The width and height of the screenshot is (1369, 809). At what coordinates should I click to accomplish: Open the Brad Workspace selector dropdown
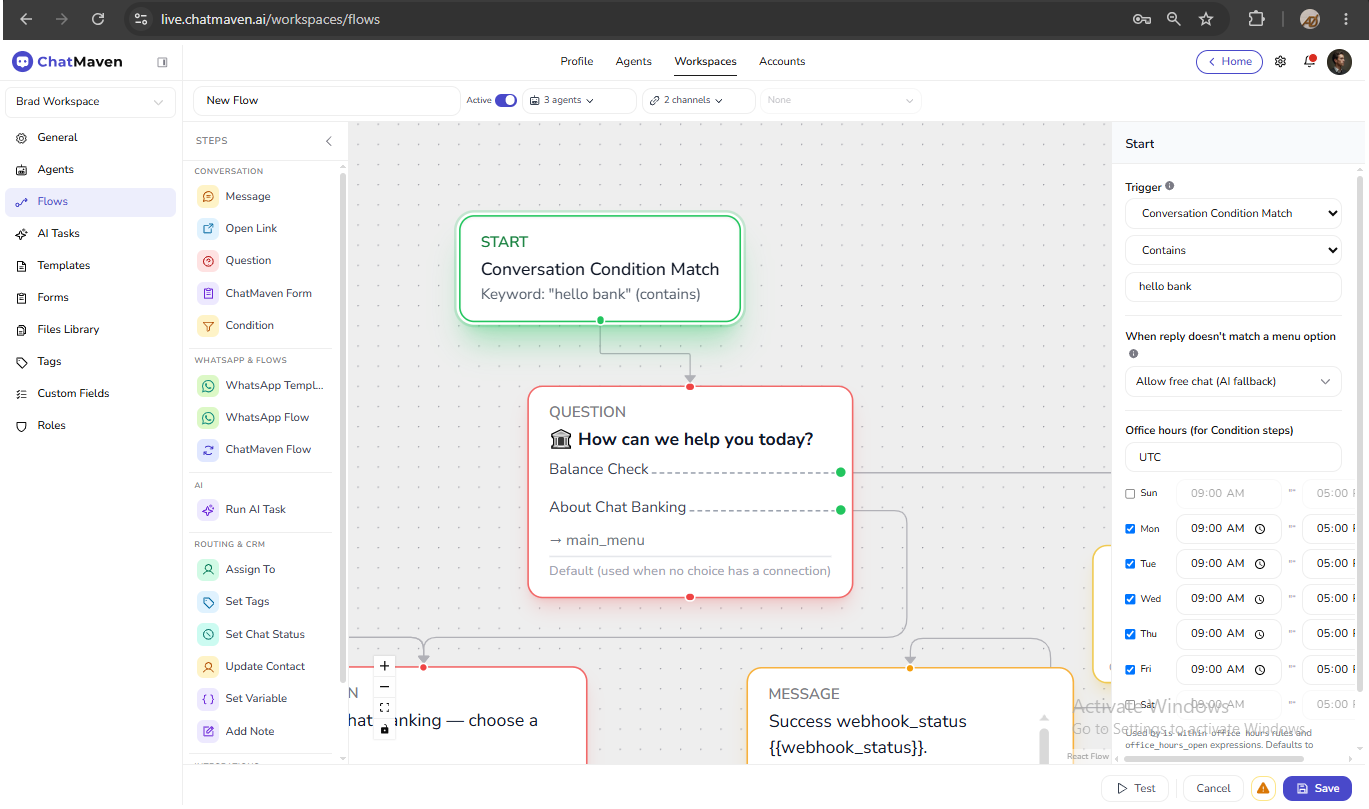click(90, 102)
